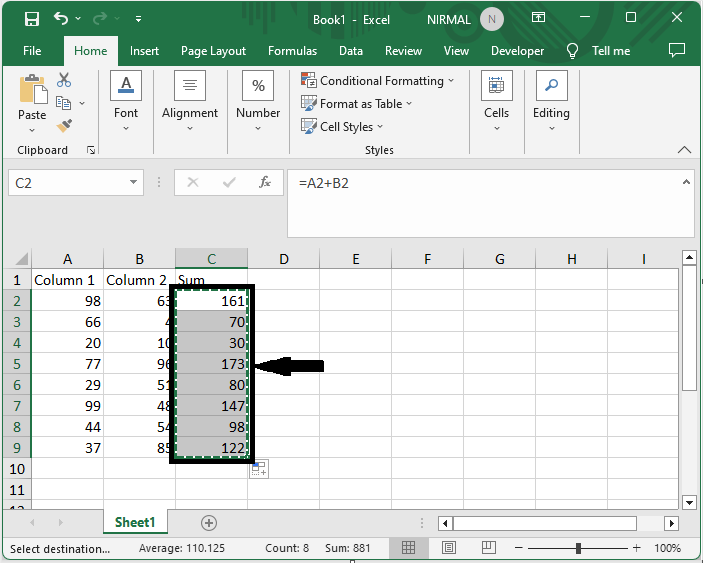Screen dimensions: 703x563
Task: Add a new sheet with plus button
Action: coord(209,523)
